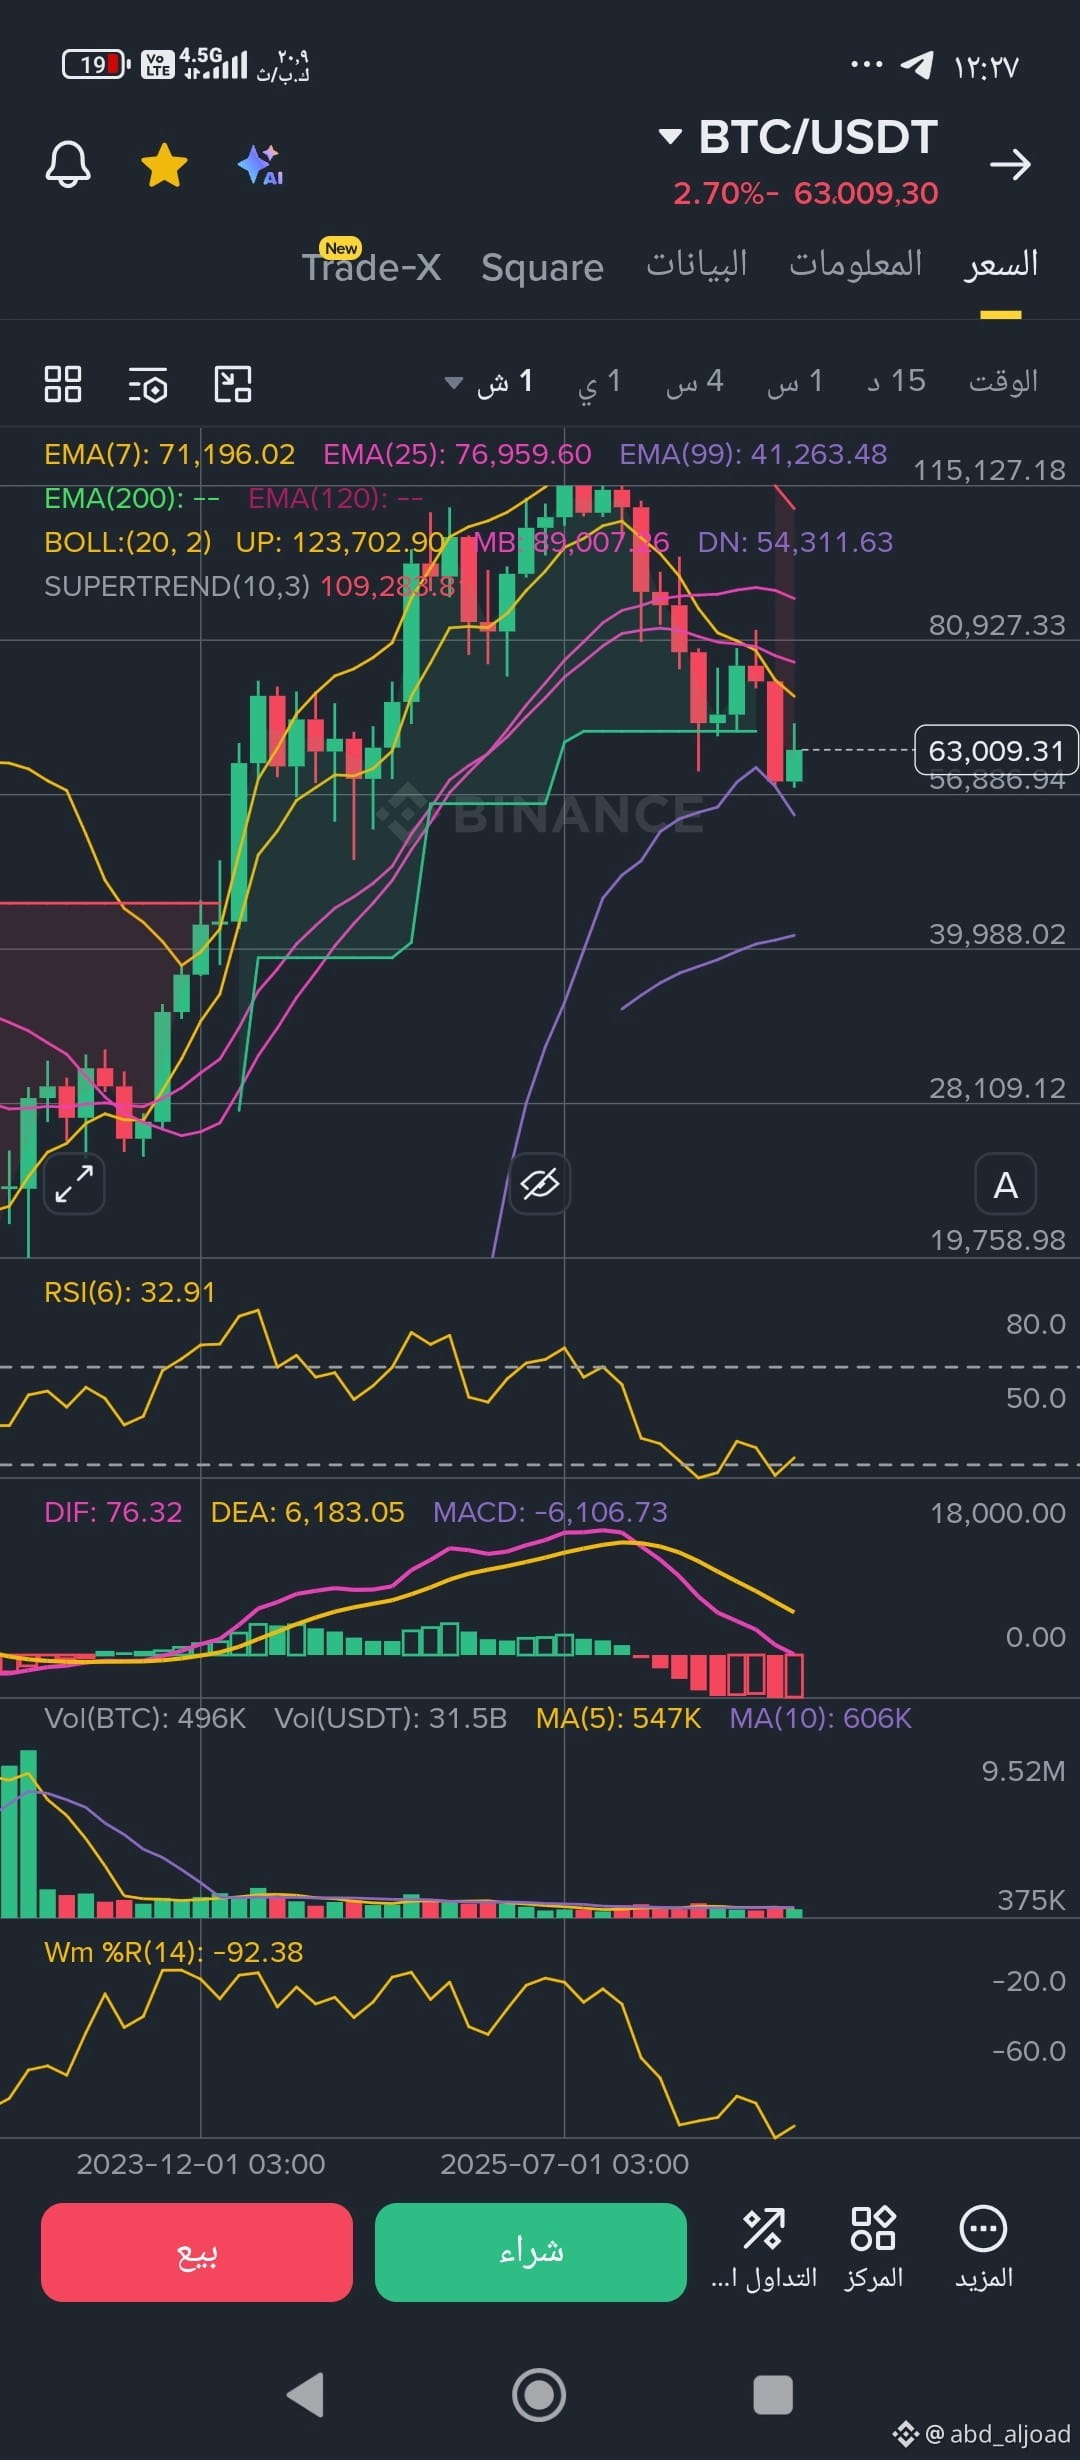1080x2460 pixels.
Task: Select 4 س interval
Action: pos(695,382)
